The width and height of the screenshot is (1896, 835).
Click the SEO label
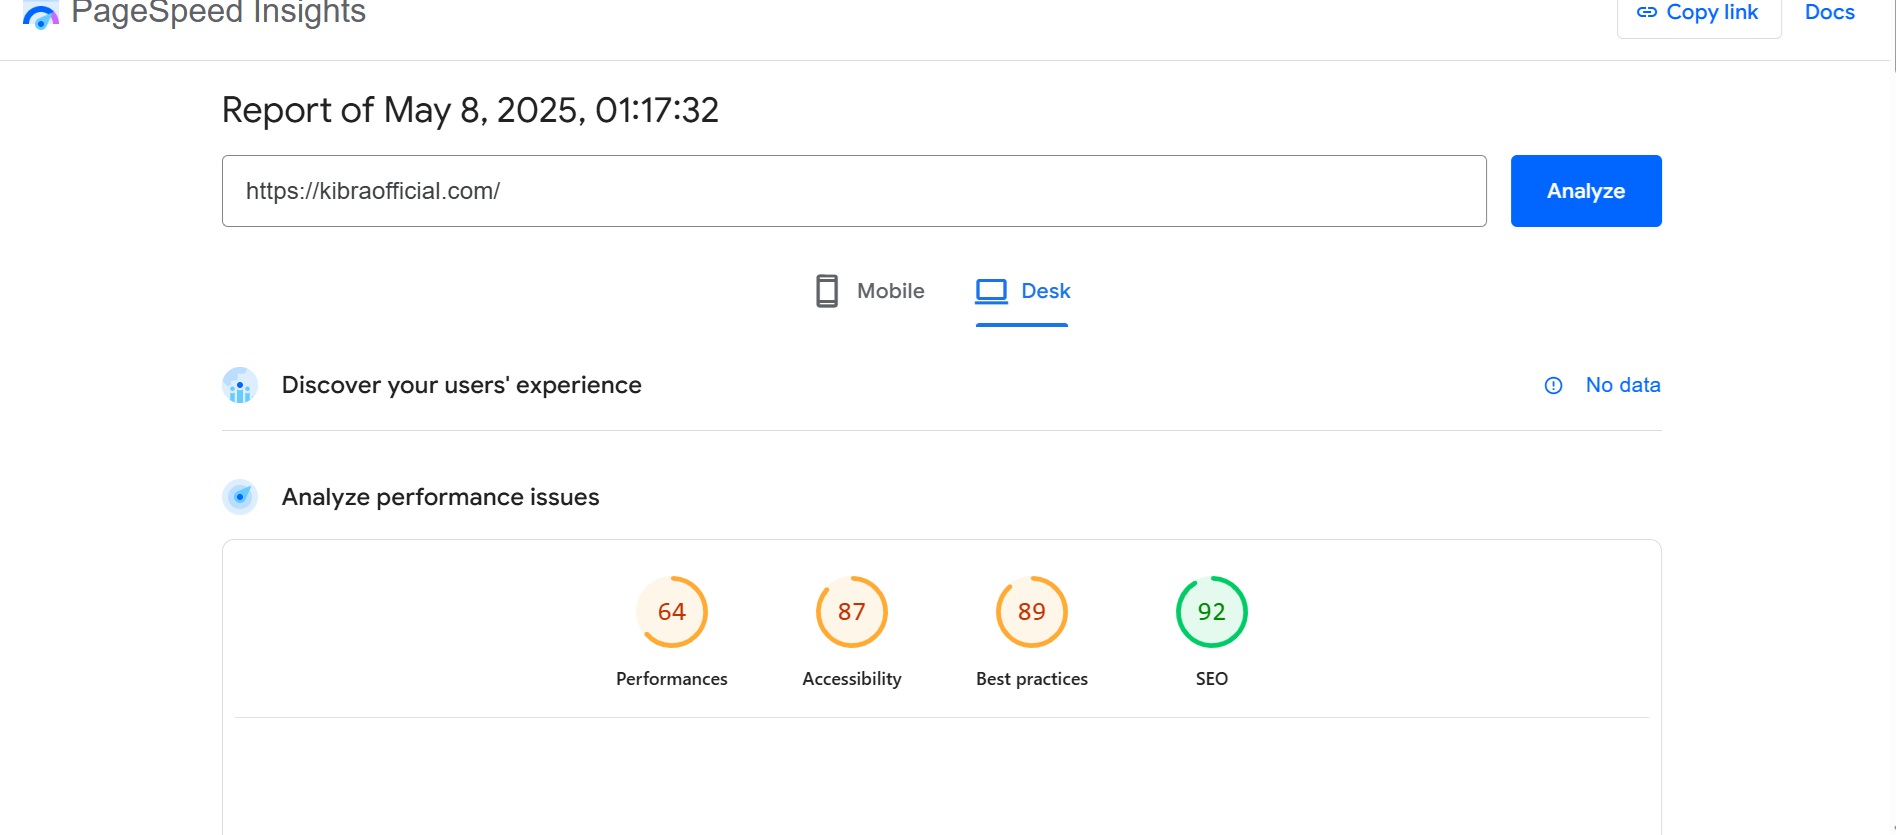[1212, 679]
